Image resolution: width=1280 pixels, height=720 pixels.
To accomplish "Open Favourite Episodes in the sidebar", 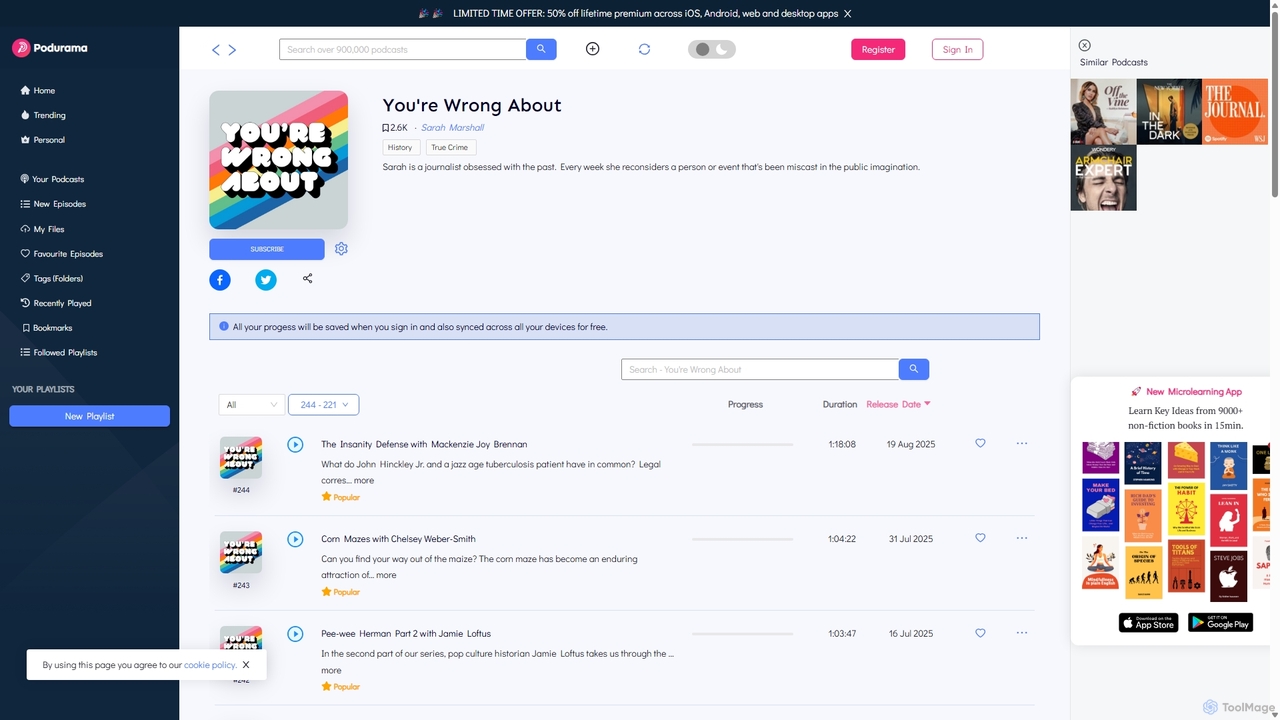I will (61, 254).
